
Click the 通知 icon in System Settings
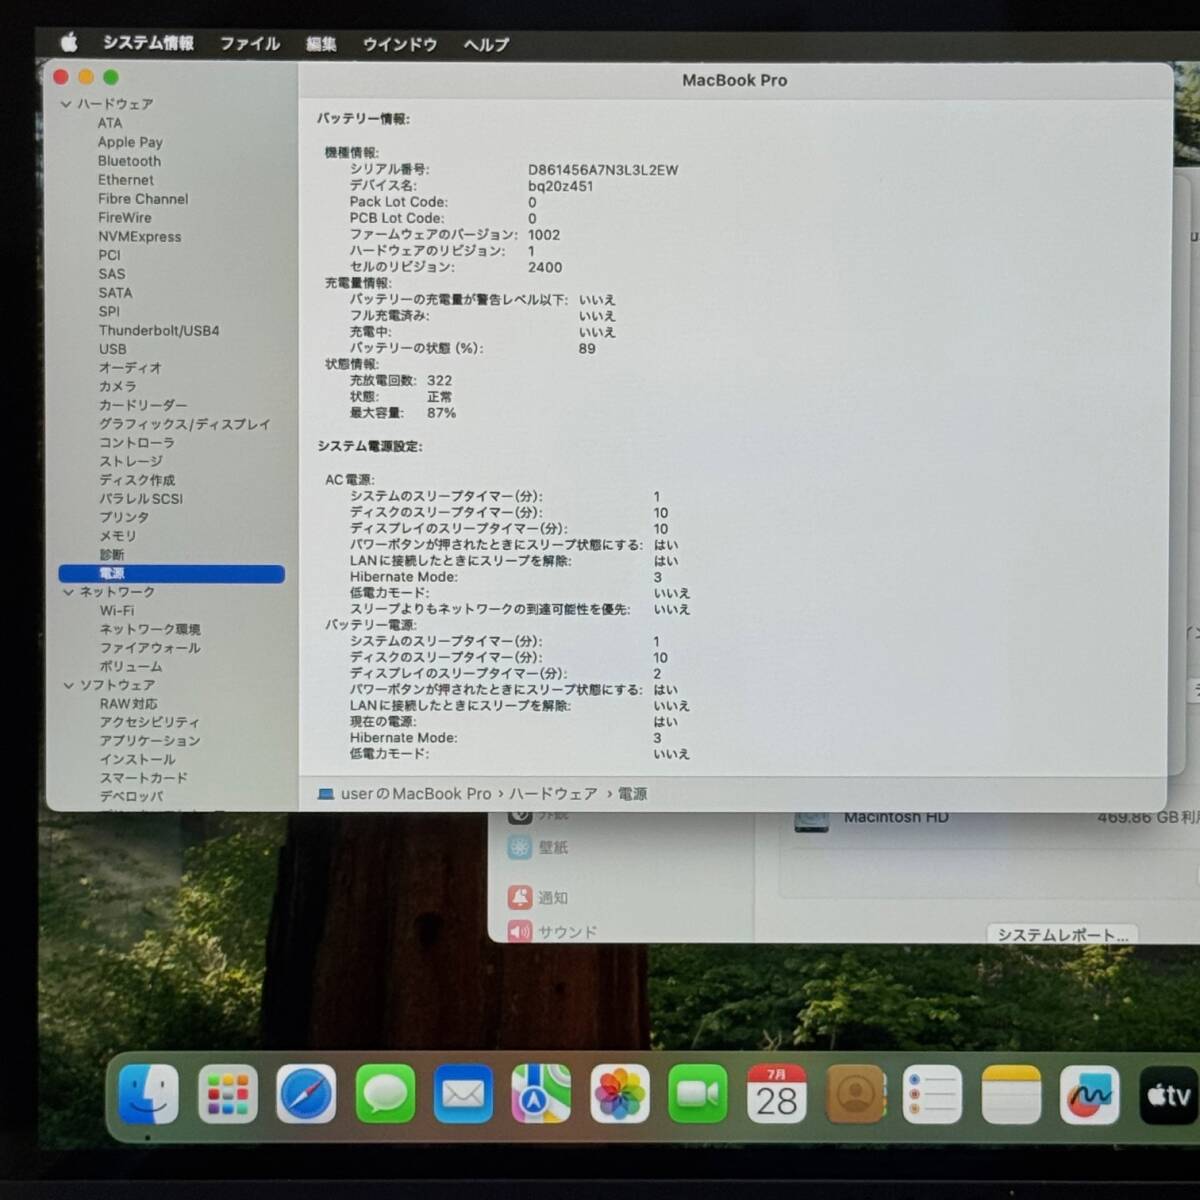coord(520,897)
